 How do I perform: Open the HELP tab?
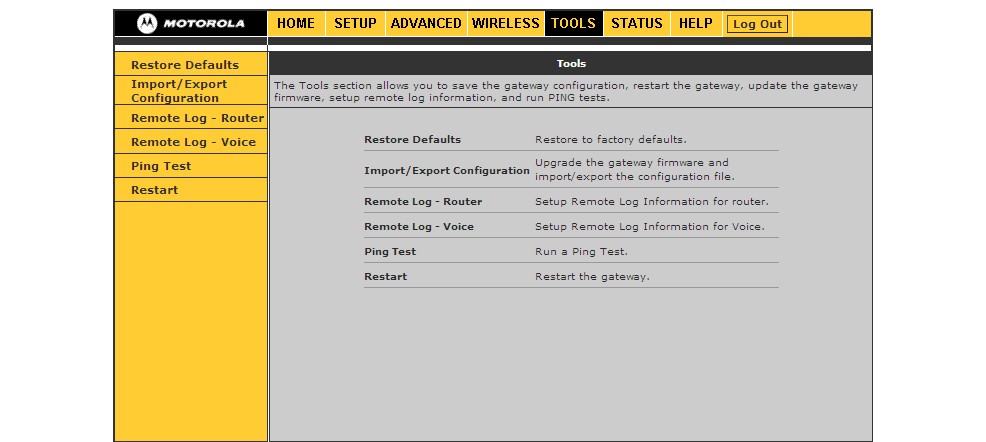(x=696, y=24)
